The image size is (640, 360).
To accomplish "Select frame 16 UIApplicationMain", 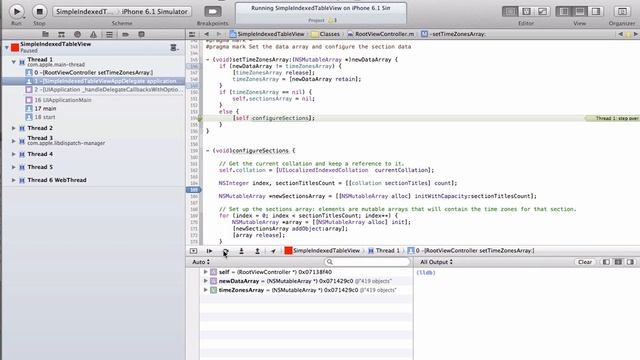I will coord(58,100).
